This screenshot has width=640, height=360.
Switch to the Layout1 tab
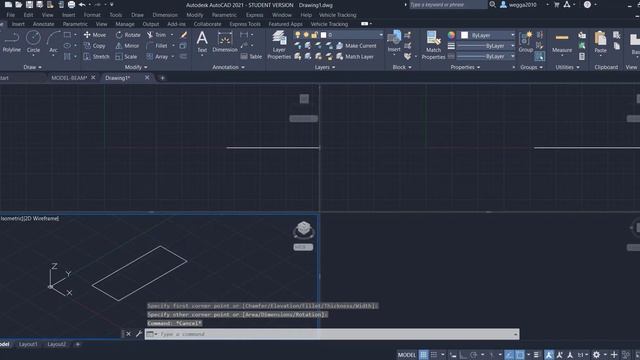(28, 344)
